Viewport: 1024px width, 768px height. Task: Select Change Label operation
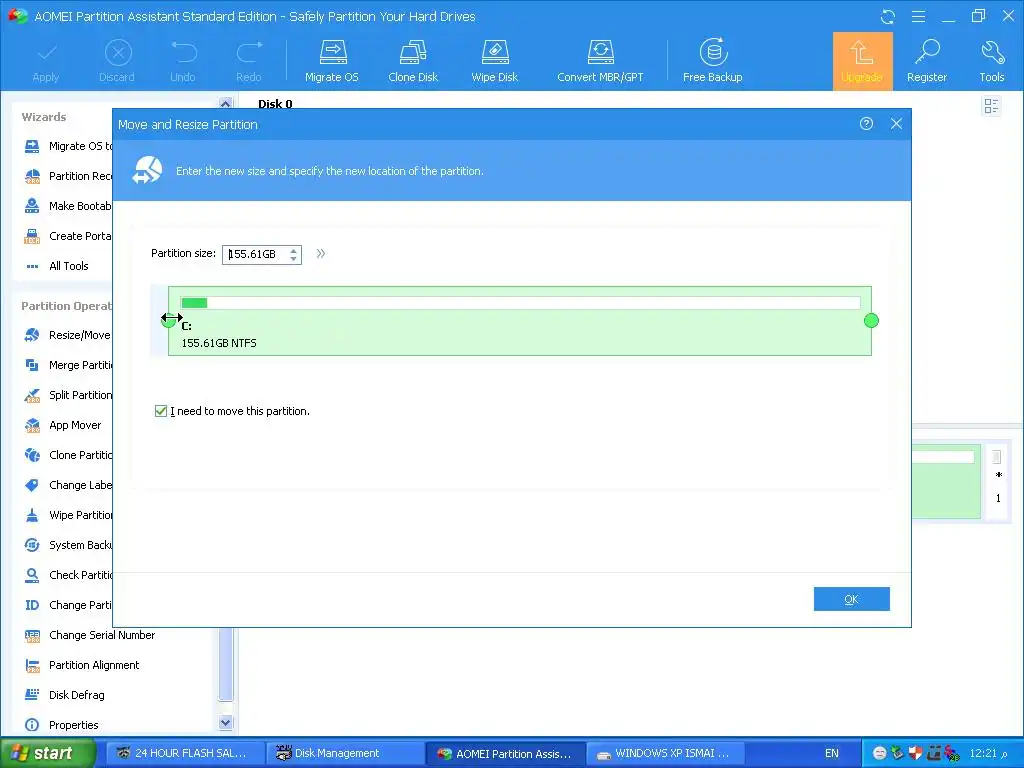tap(68, 486)
